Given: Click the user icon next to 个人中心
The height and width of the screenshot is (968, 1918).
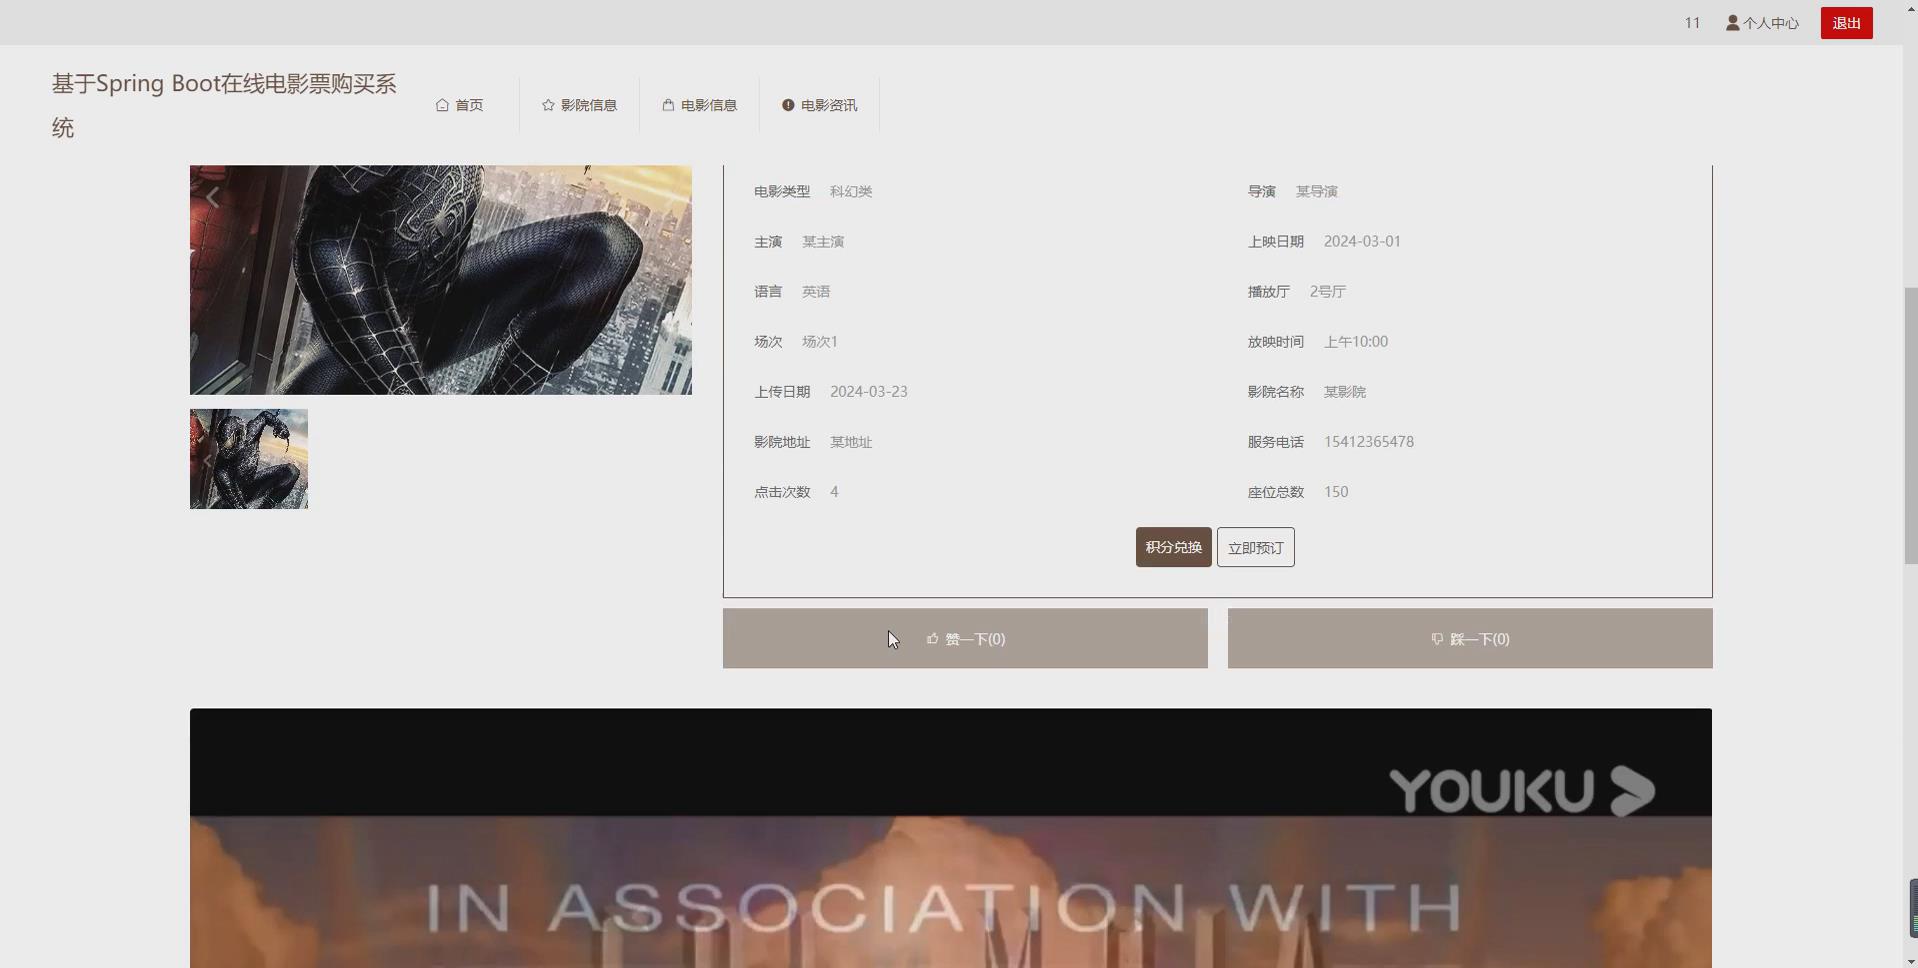Looking at the screenshot, I should pyautogui.click(x=1733, y=22).
